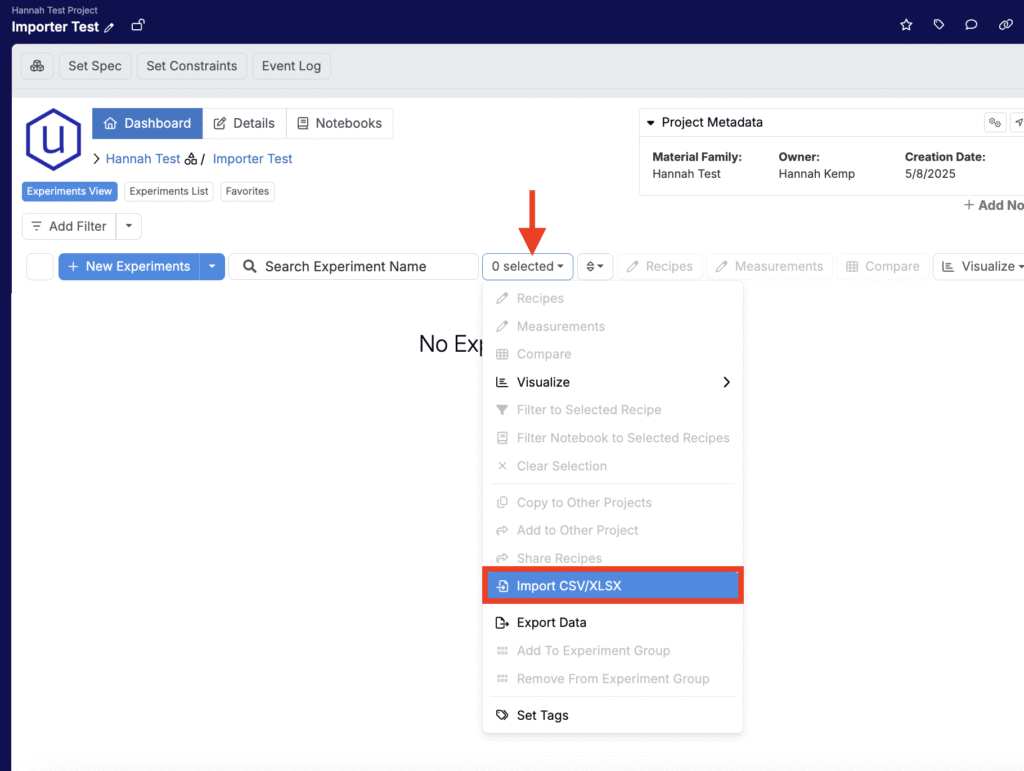Follow the Hannah Test breadcrumb link
The width and height of the screenshot is (1024, 771).
[143, 159]
